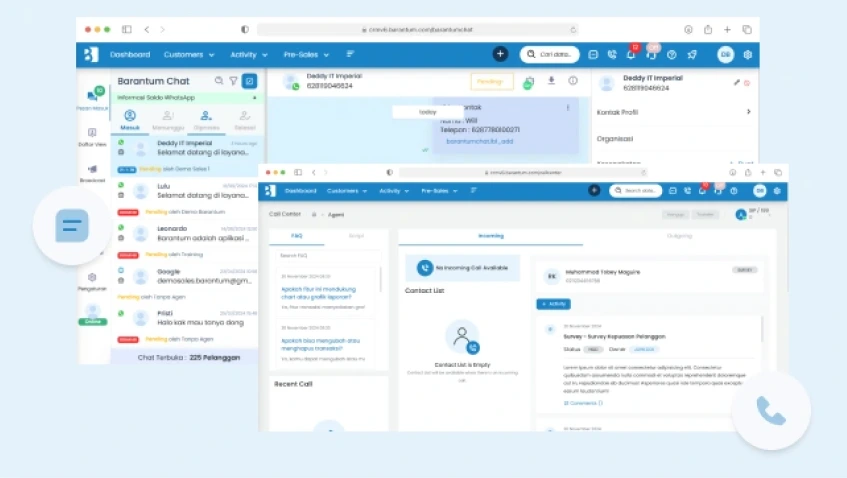
Task: Expand Customers menu in the call center window
Action: (347, 191)
